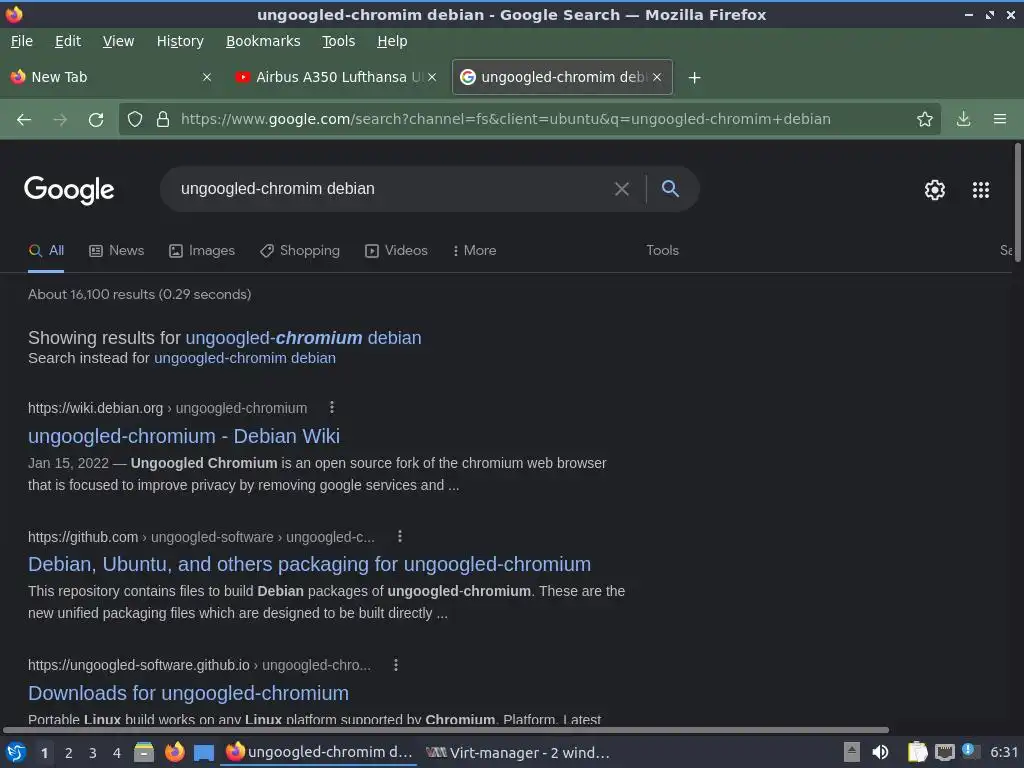Viewport: 1024px width, 768px height.
Task: Reload the current page
Action: pos(96,120)
